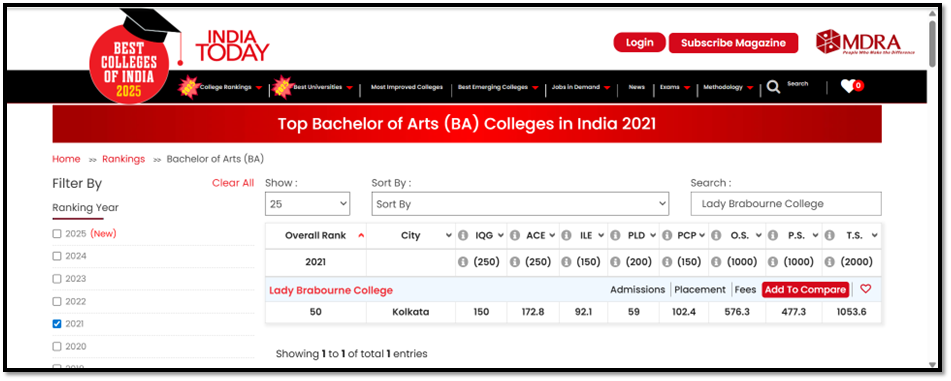This screenshot has height=381, width=951.
Task: Expand the ILE column chevron
Action: tap(601, 235)
